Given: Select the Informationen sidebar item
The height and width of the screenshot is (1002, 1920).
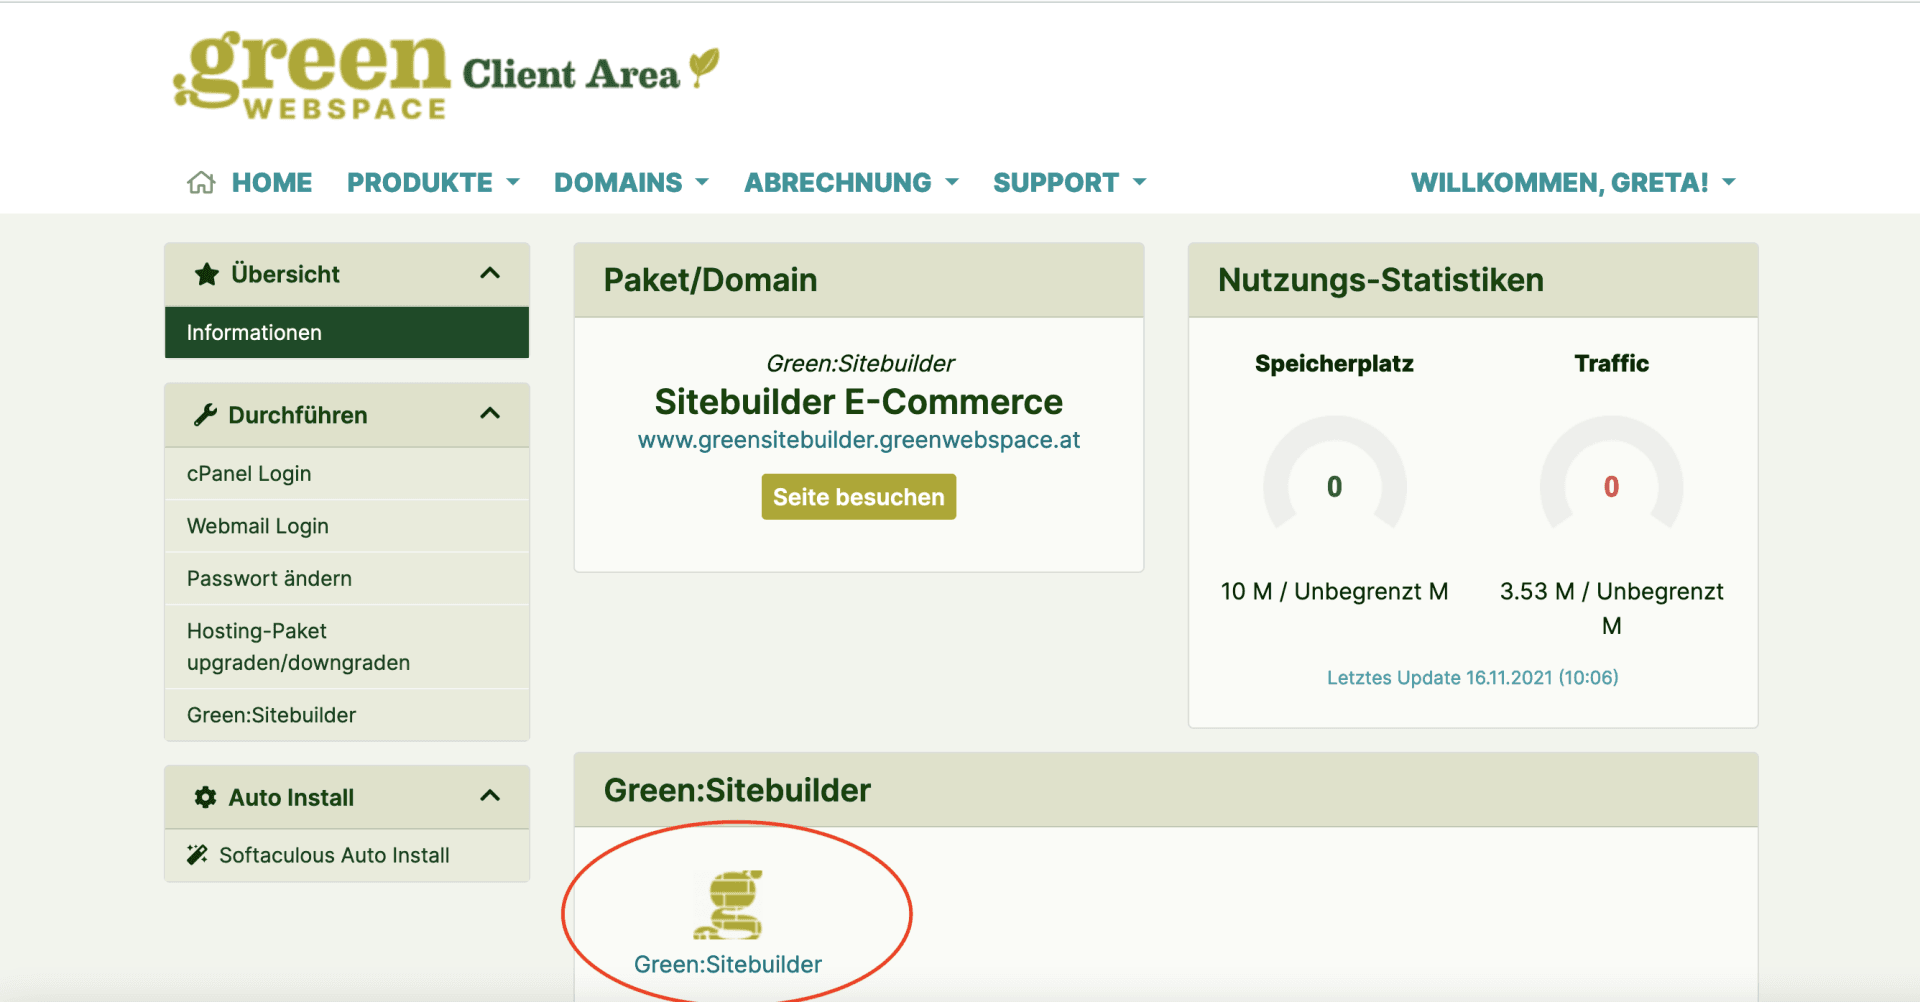Looking at the screenshot, I should (x=347, y=332).
